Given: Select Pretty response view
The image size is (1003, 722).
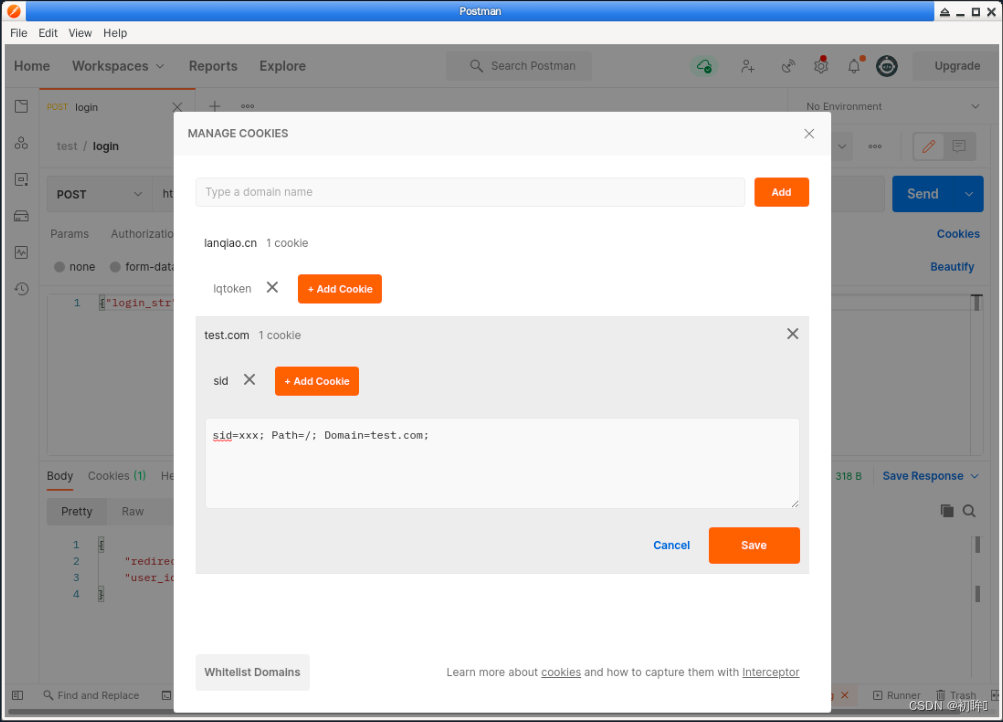Looking at the screenshot, I should coord(77,512).
